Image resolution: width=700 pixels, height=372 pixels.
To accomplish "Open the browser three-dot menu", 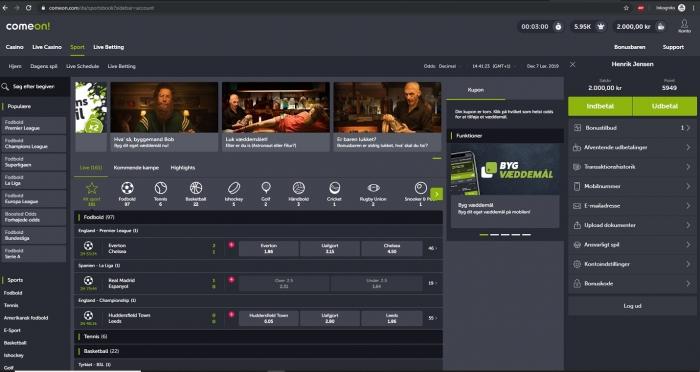I will [693, 8].
